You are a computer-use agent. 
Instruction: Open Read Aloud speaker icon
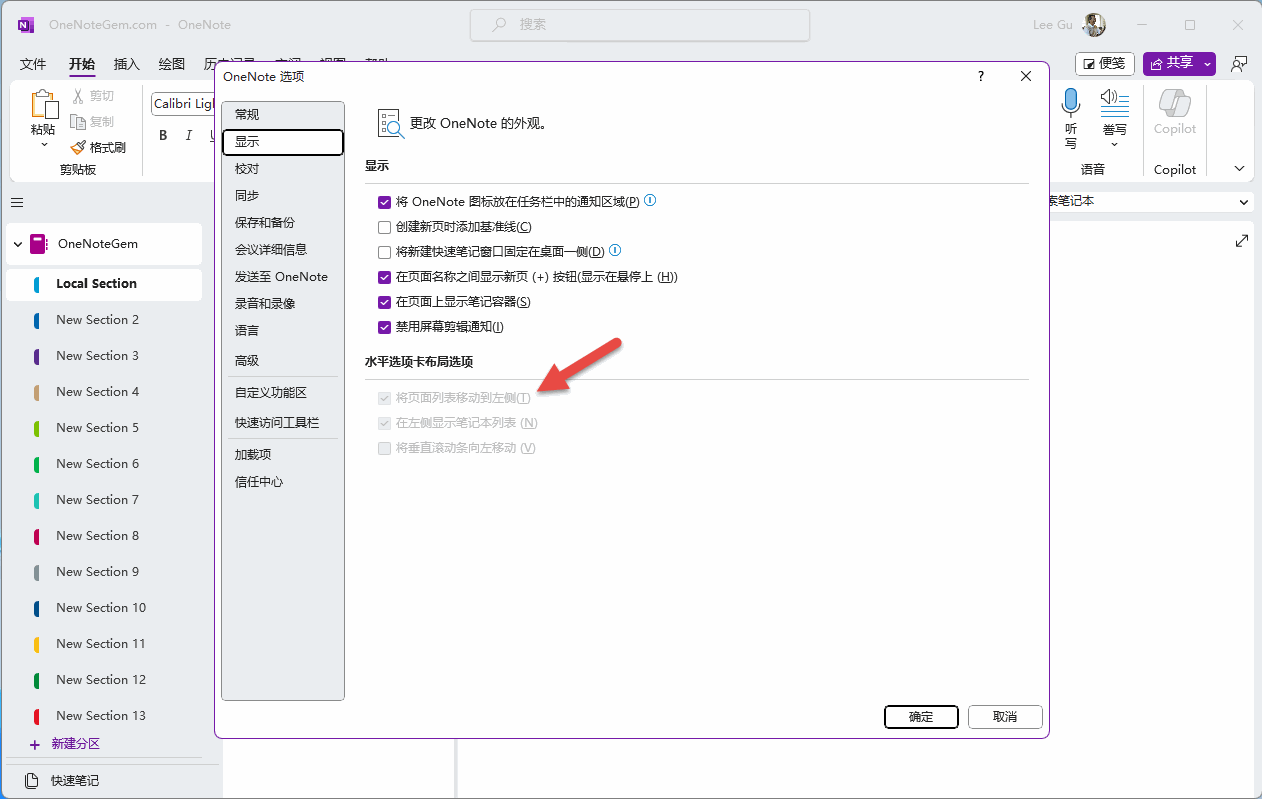(1114, 101)
